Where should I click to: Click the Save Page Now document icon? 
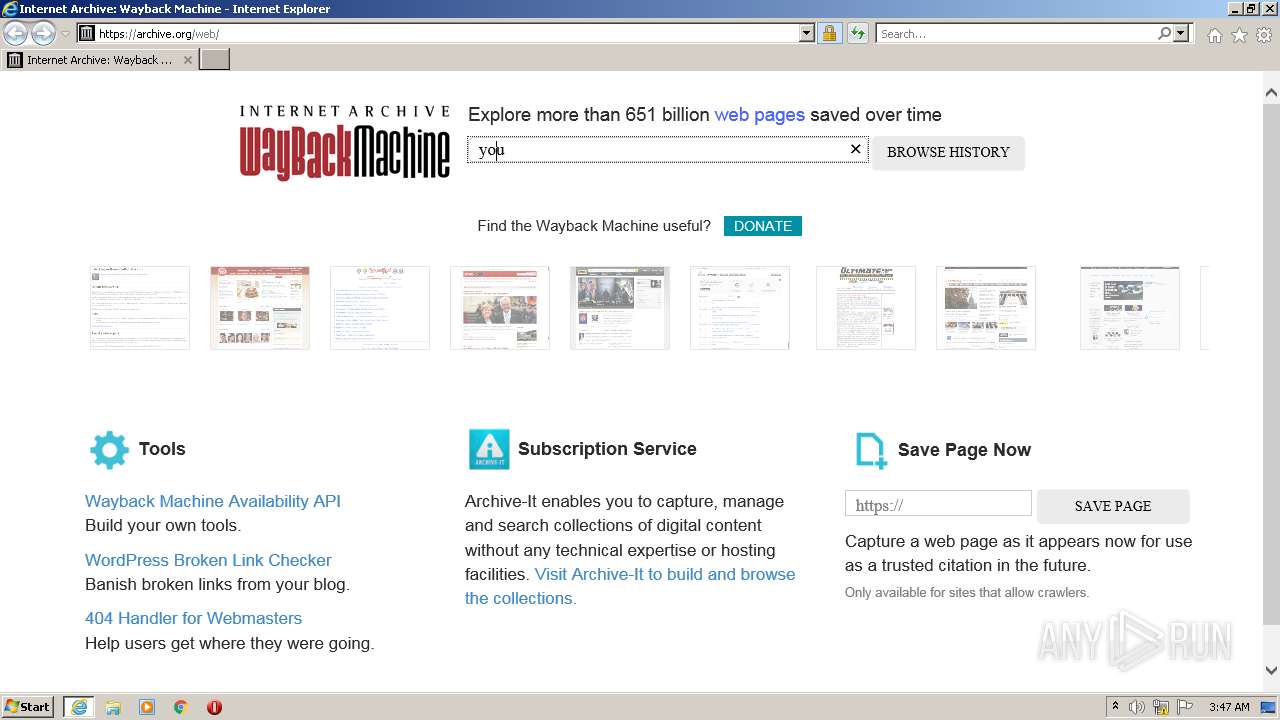point(871,450)
